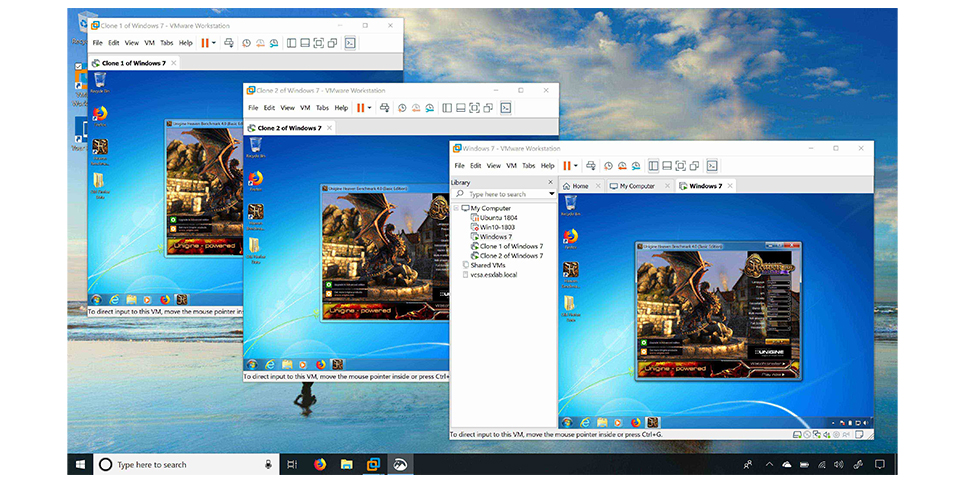Image resolution: width=965 pixels, height=483 pixels.
Task: Click the Library search field
Action: coord(505,194)
